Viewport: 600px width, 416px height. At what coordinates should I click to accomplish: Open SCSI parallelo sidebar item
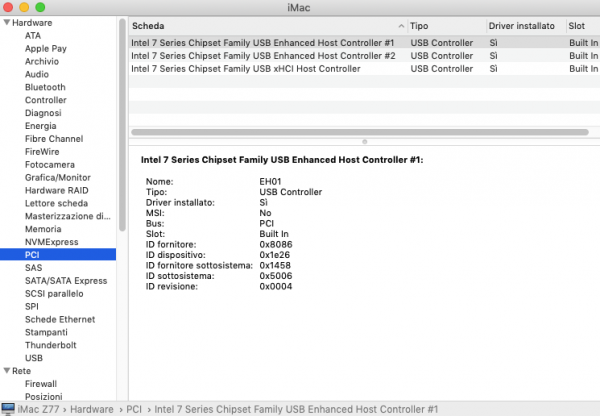click(x=54, y=294)
